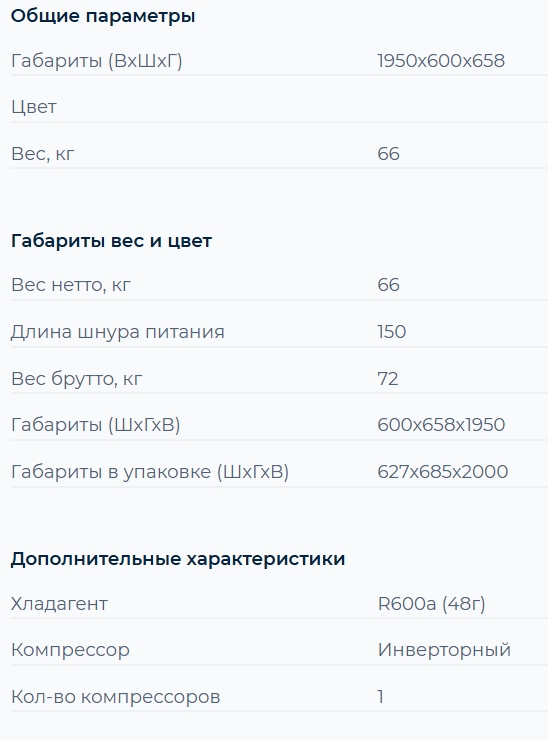Click the value 150 for cord length

point(391,332)
